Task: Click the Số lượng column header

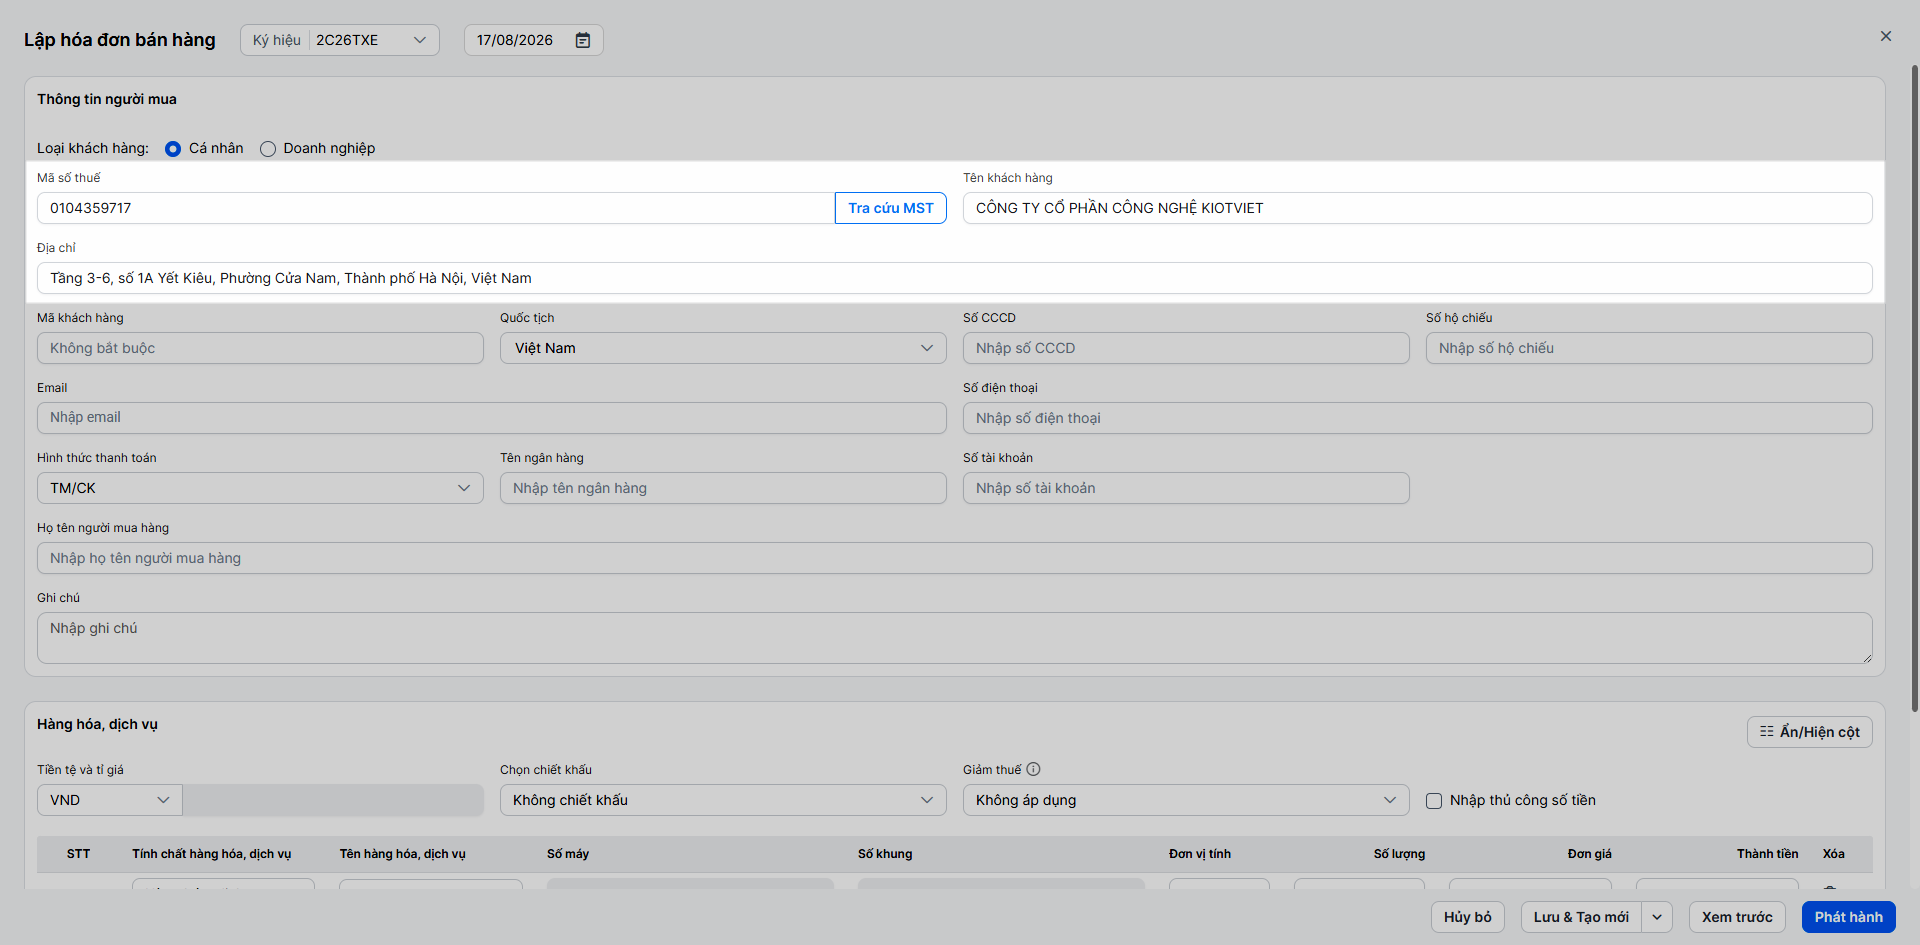Action: pos(1399,854)
